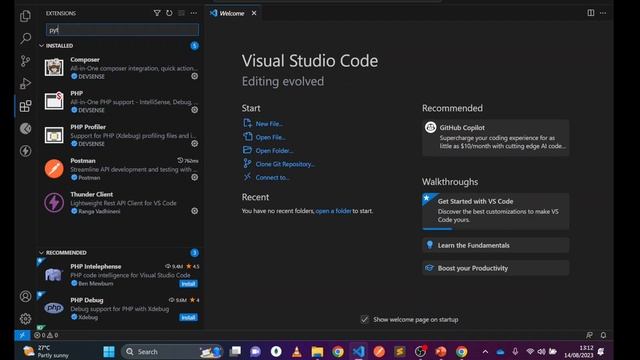The width and height of the screenshot is (640, 360).
Task: Toggle Show welcome page on startup checkbox
Action: click(x=364, y=320)
